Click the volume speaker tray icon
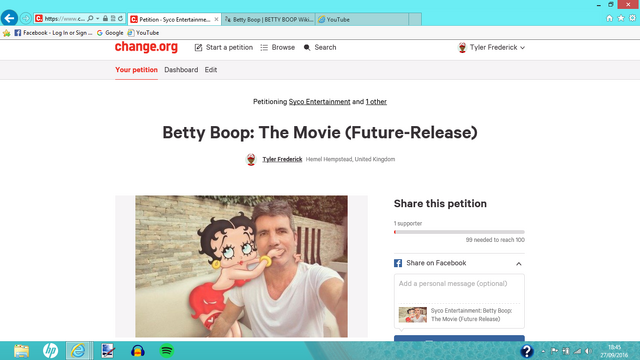This screenshot has width=640, height=360. (588, 351)
